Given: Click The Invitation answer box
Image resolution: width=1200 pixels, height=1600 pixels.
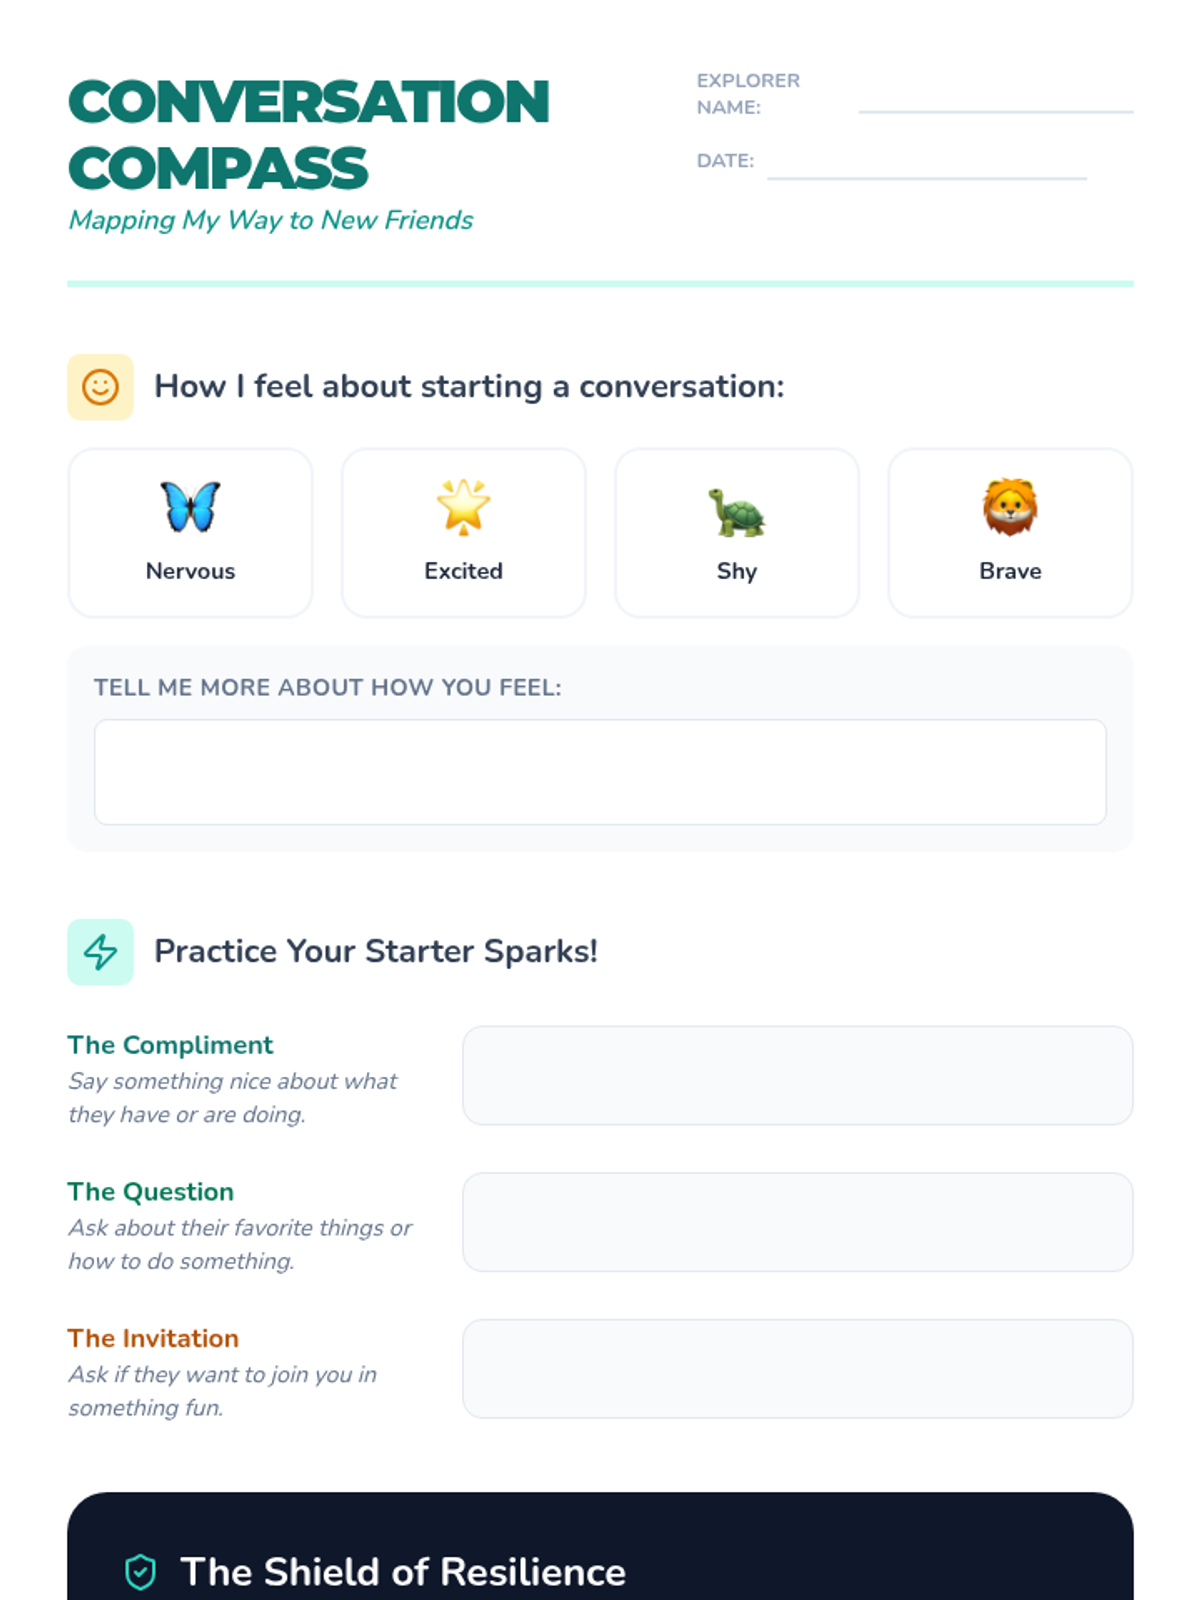Looking at the screenshot, I should click(x=798, y=1369).
